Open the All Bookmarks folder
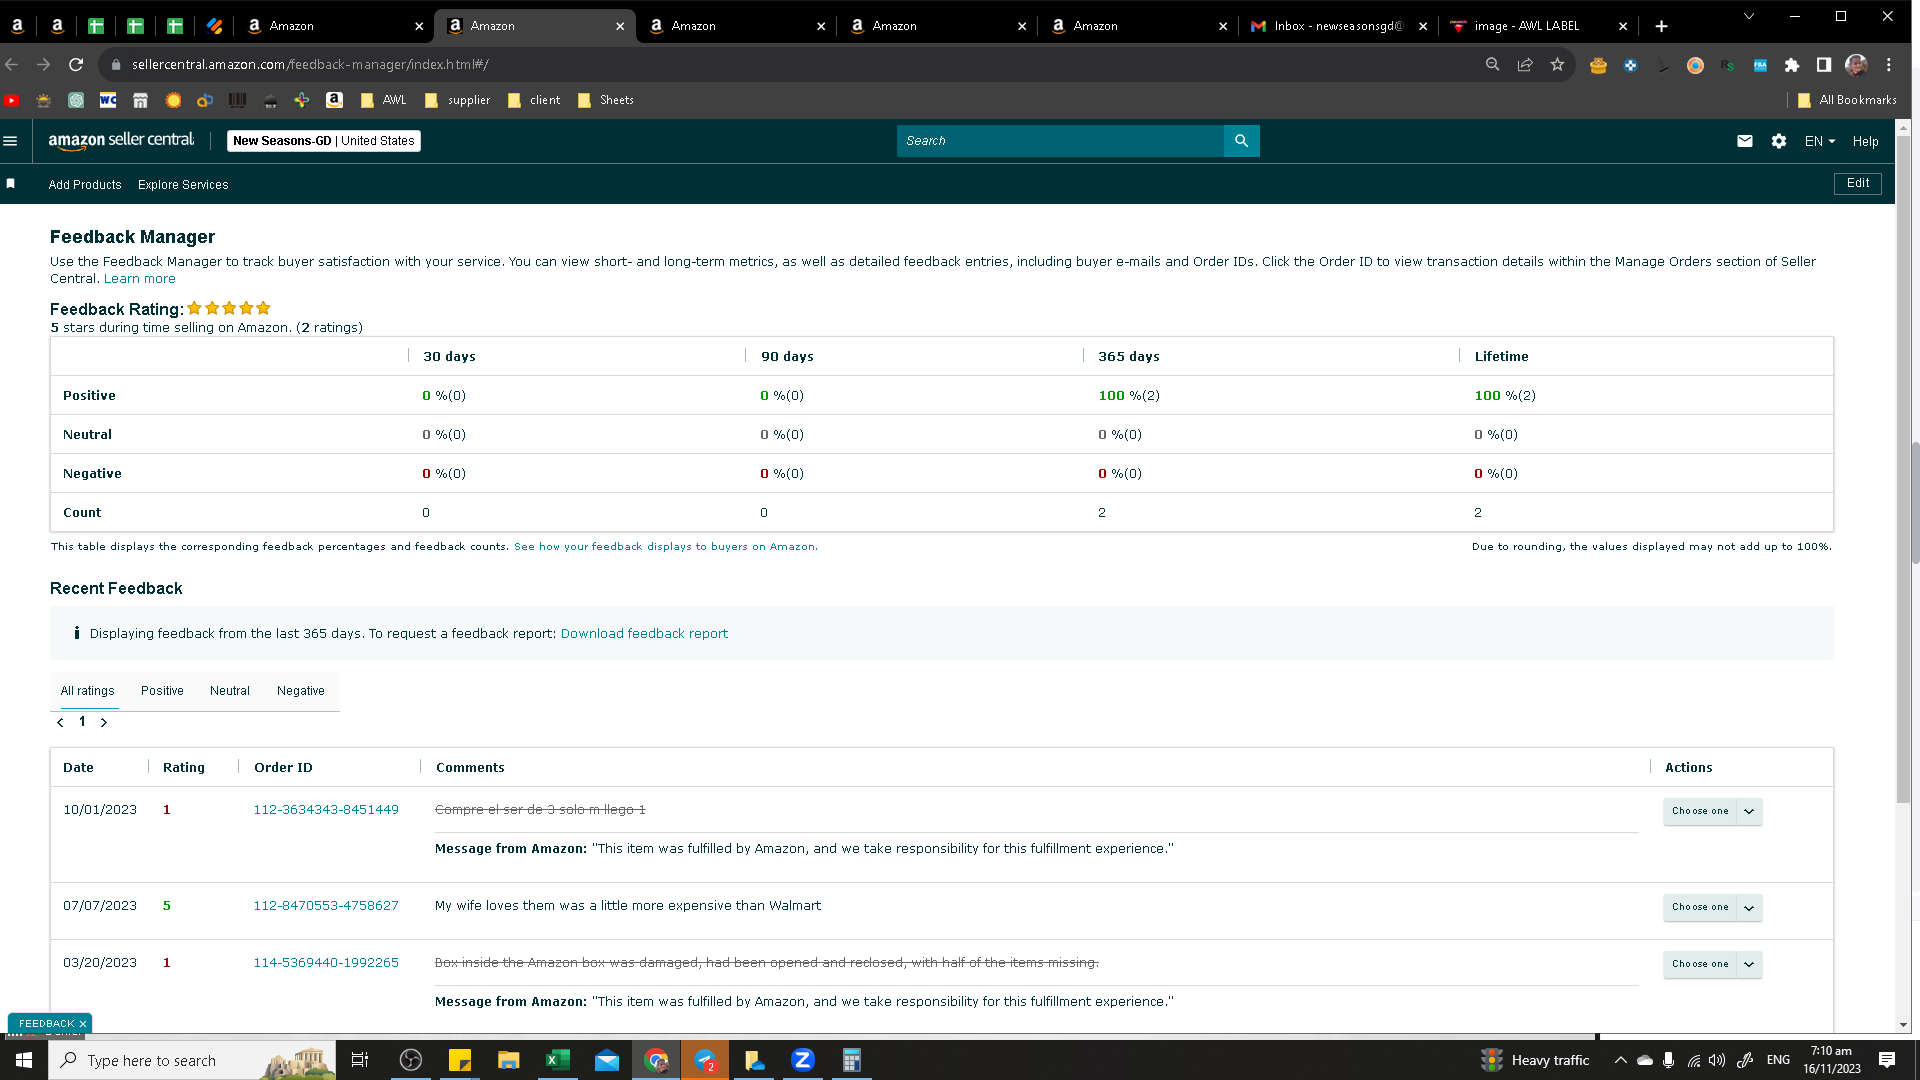Viewport: 1920px width, 1080px height. point(1847,100)
